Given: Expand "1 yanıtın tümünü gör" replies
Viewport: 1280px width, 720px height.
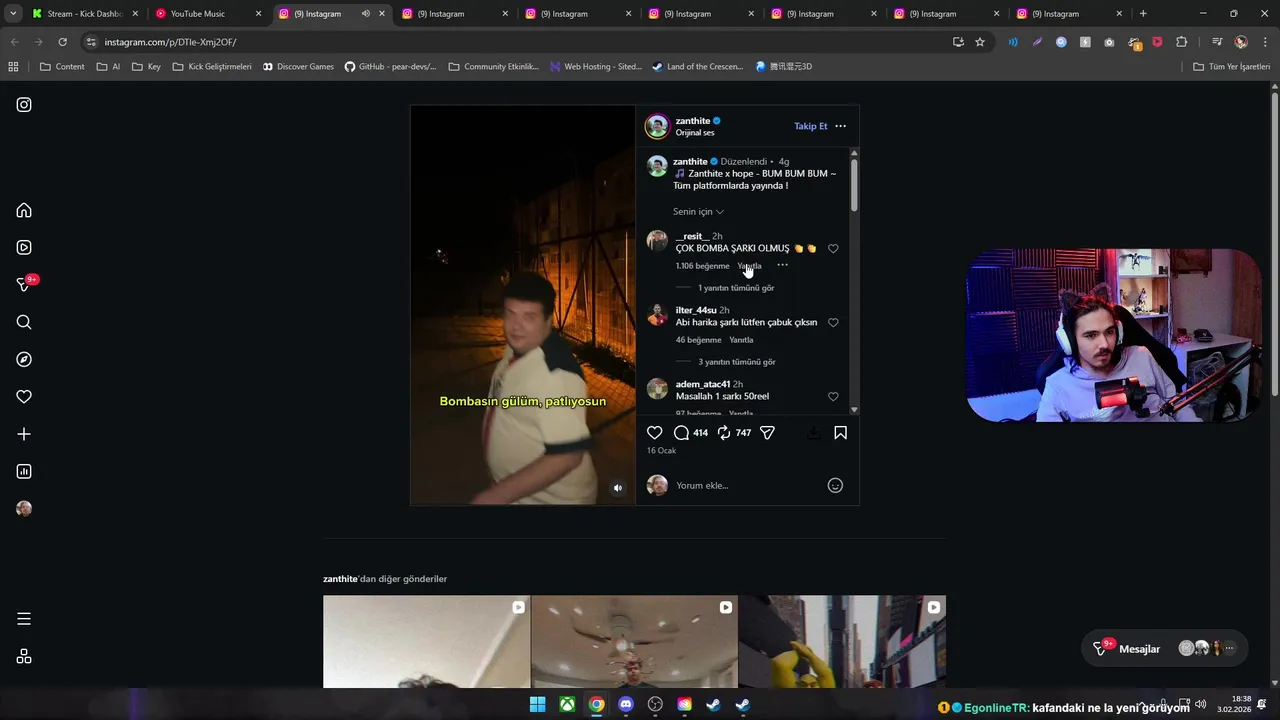Looking at the screenshot, I should [736, 288].
